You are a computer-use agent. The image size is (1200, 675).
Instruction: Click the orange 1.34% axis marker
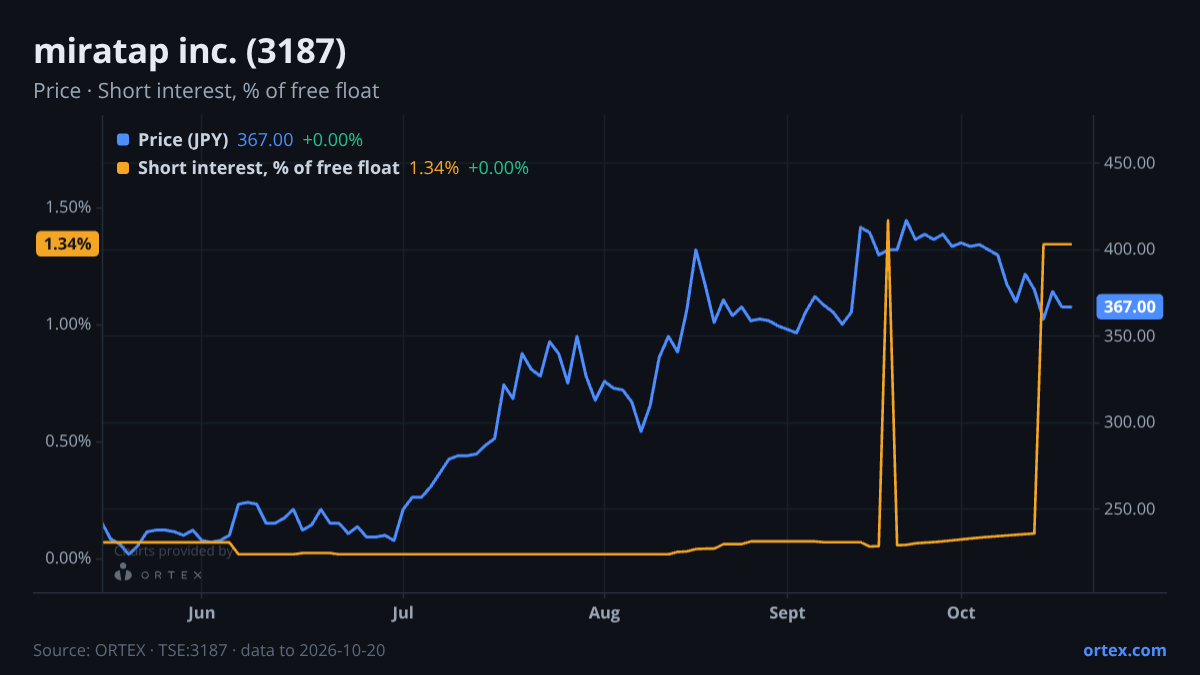pos(68,244)
